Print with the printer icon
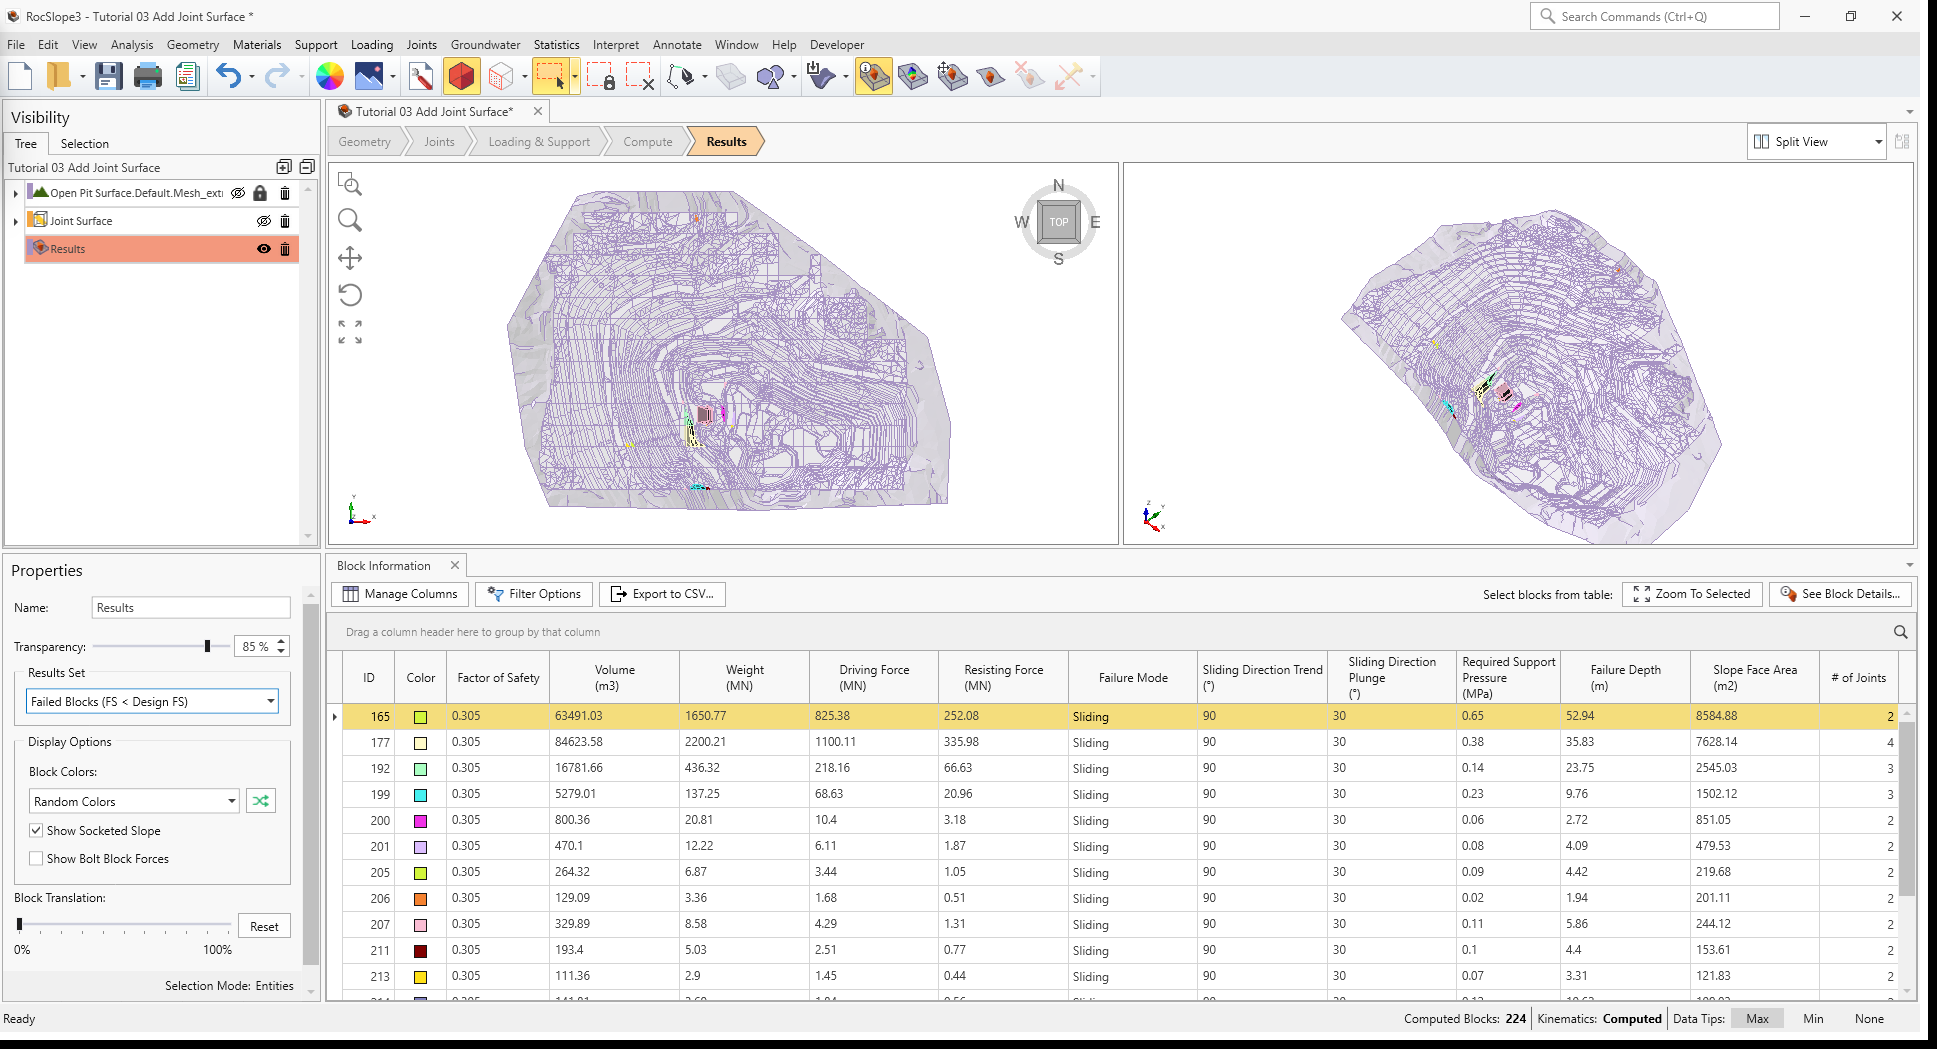Viewport: 1937px width, 1049px height. pyautogui.click(x=148, y=76)
